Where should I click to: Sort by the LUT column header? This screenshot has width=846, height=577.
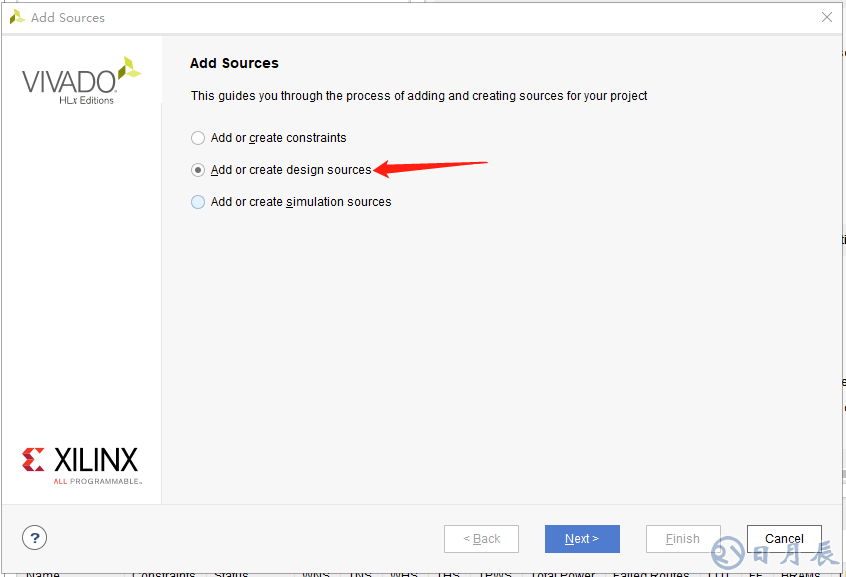click(717, 574)
